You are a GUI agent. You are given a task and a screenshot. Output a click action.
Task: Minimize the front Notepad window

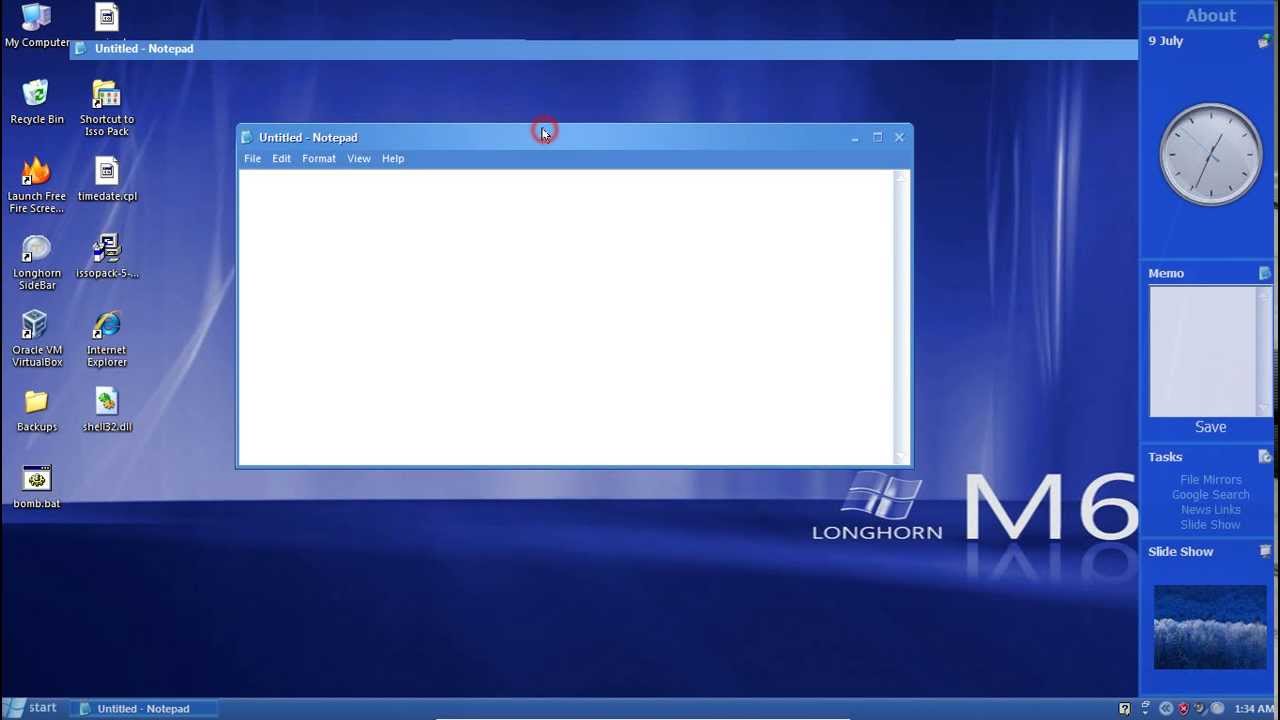coord(855,138)
